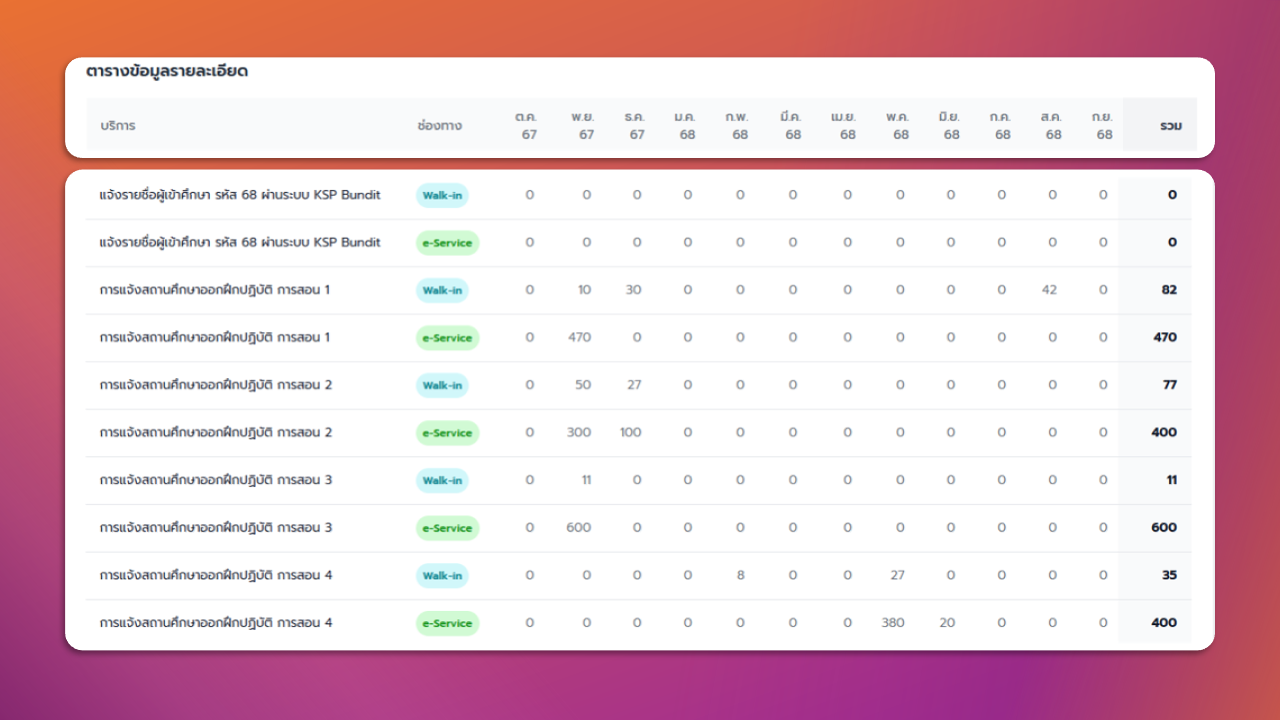Click the 42 value under ส.ค. 68
The image size is (1280, 720).
click(x=1049, y=290)
